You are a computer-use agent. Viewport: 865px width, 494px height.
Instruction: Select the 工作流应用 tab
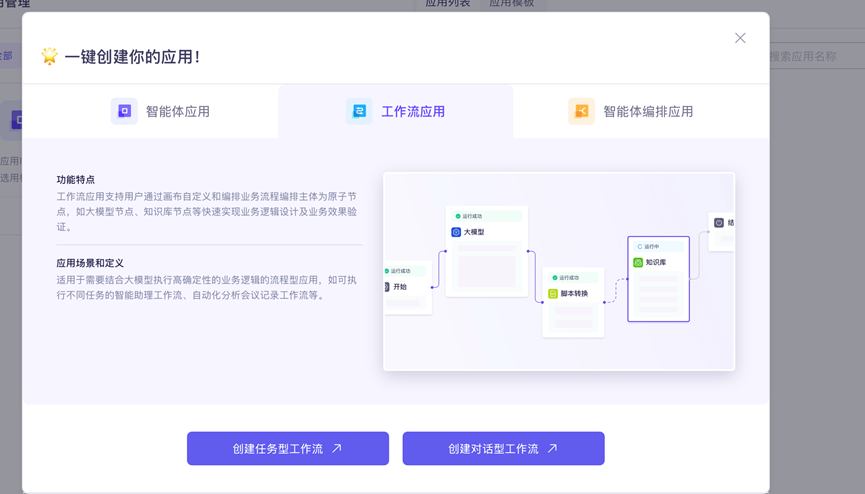tap(396, 111)
